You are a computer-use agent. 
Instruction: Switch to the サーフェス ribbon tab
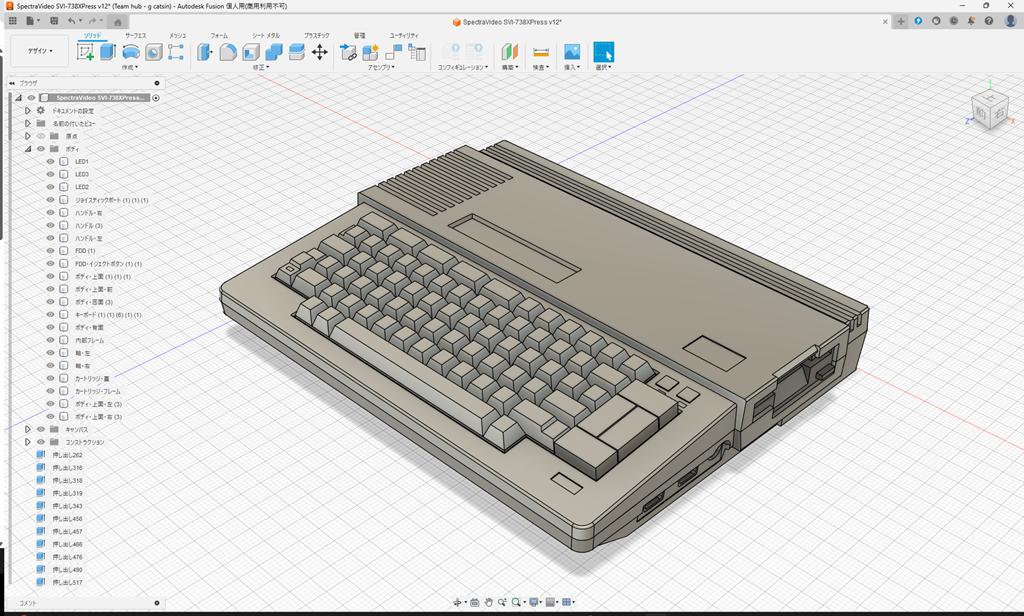[134, 36]
